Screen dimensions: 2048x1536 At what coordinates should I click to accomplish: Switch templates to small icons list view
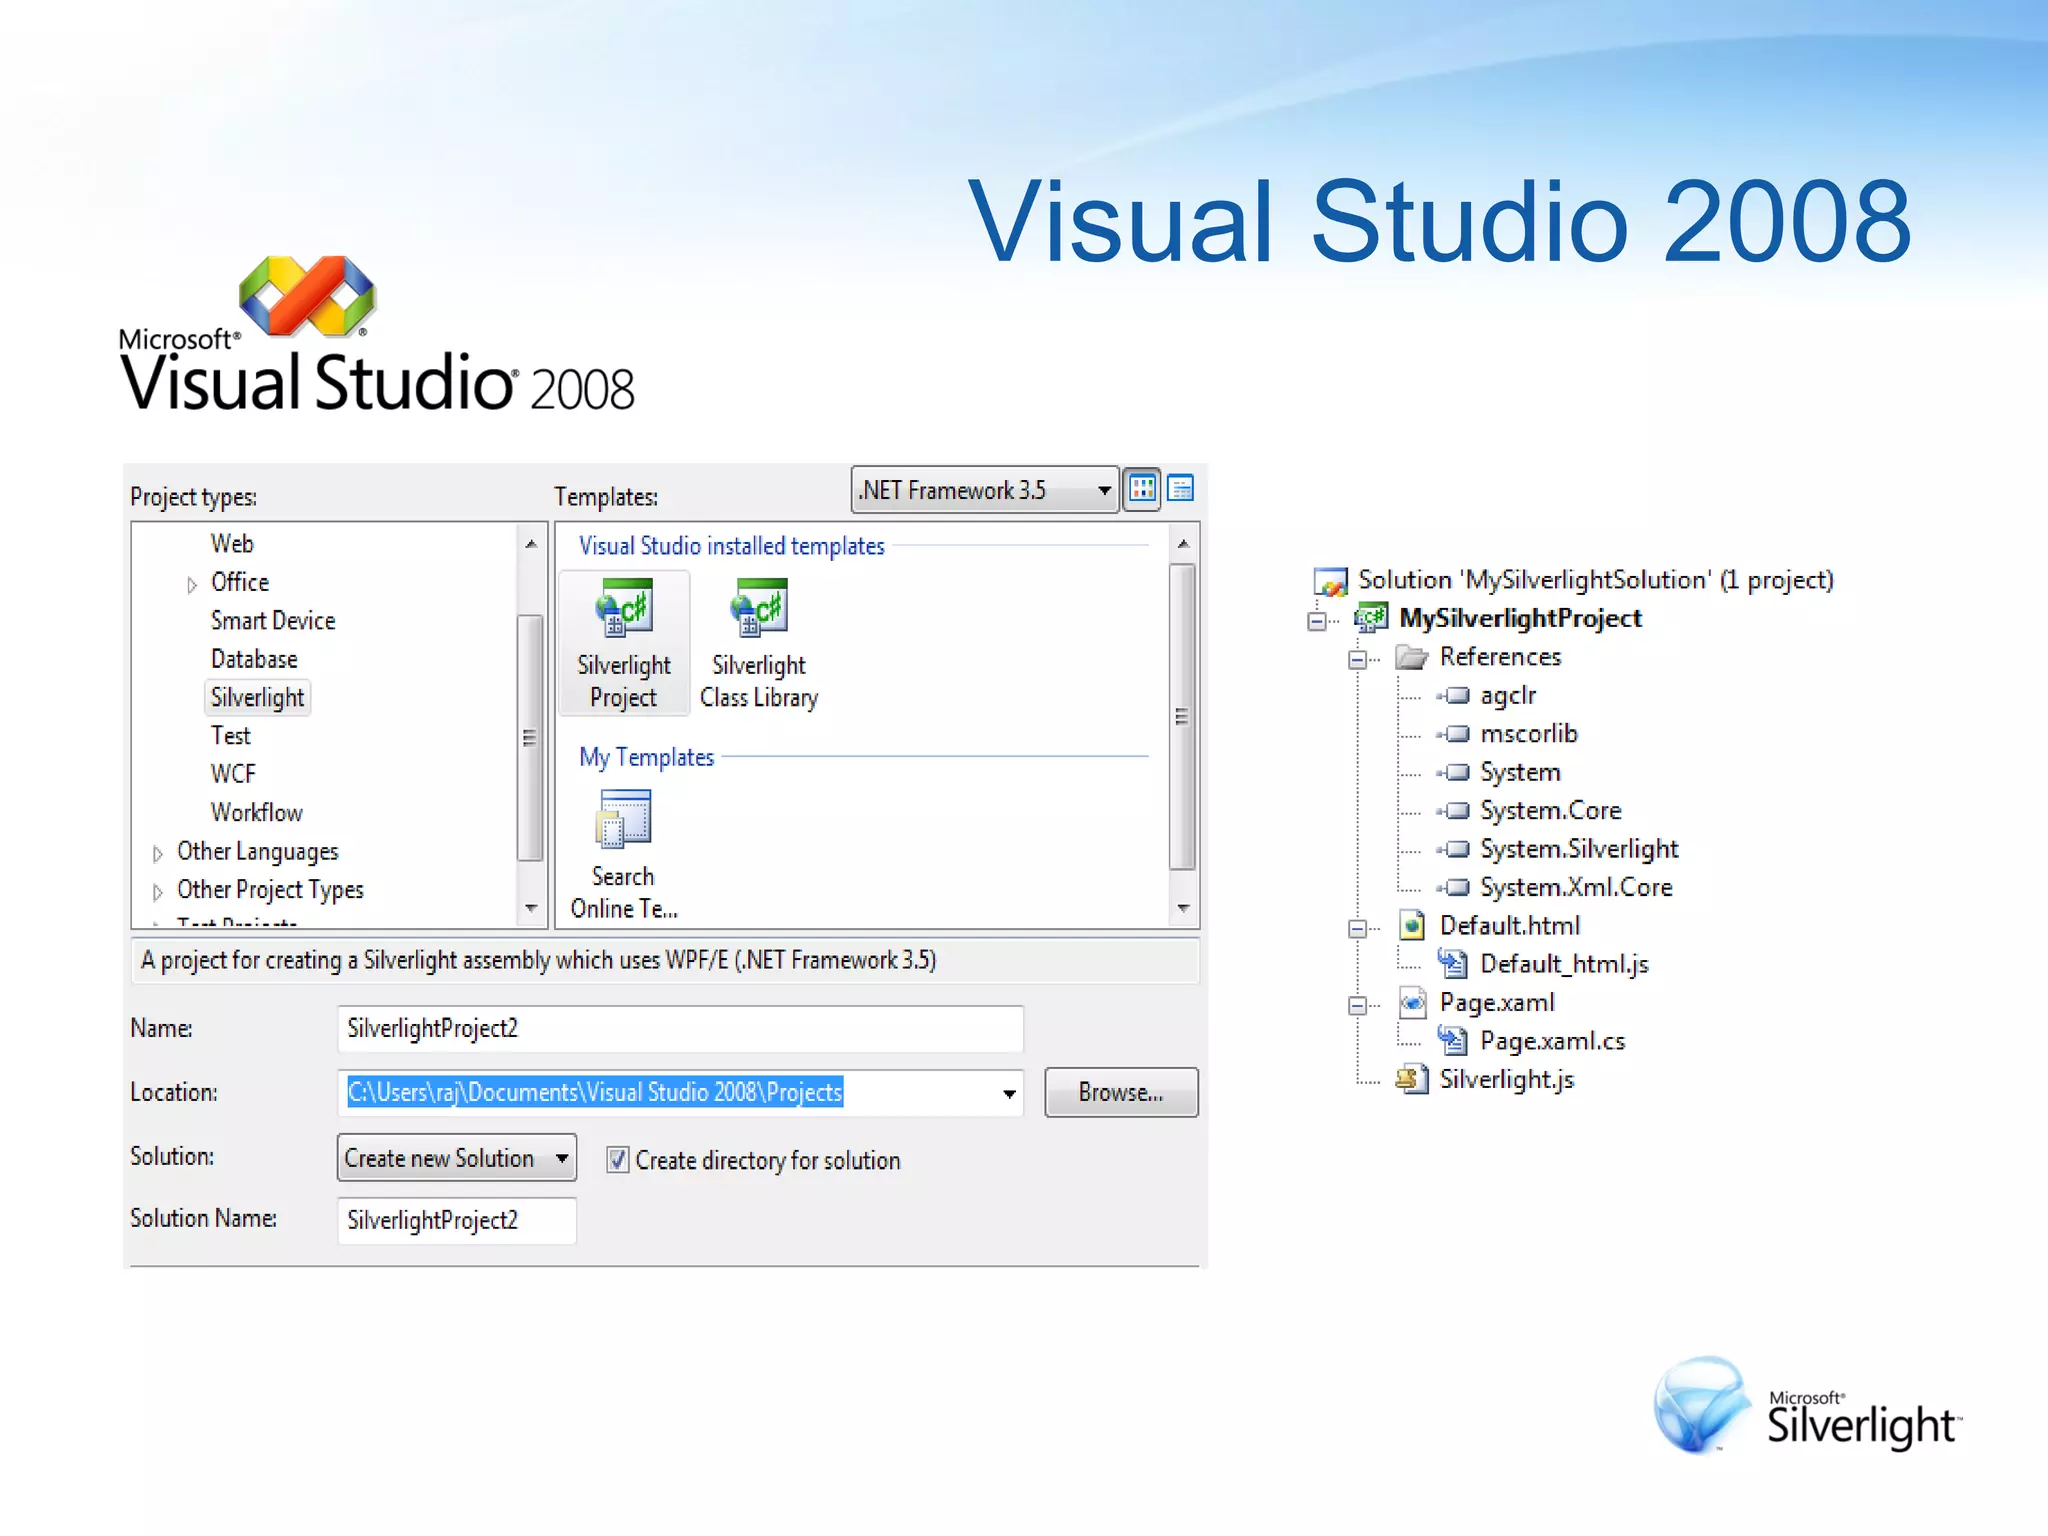(1181, 489)
